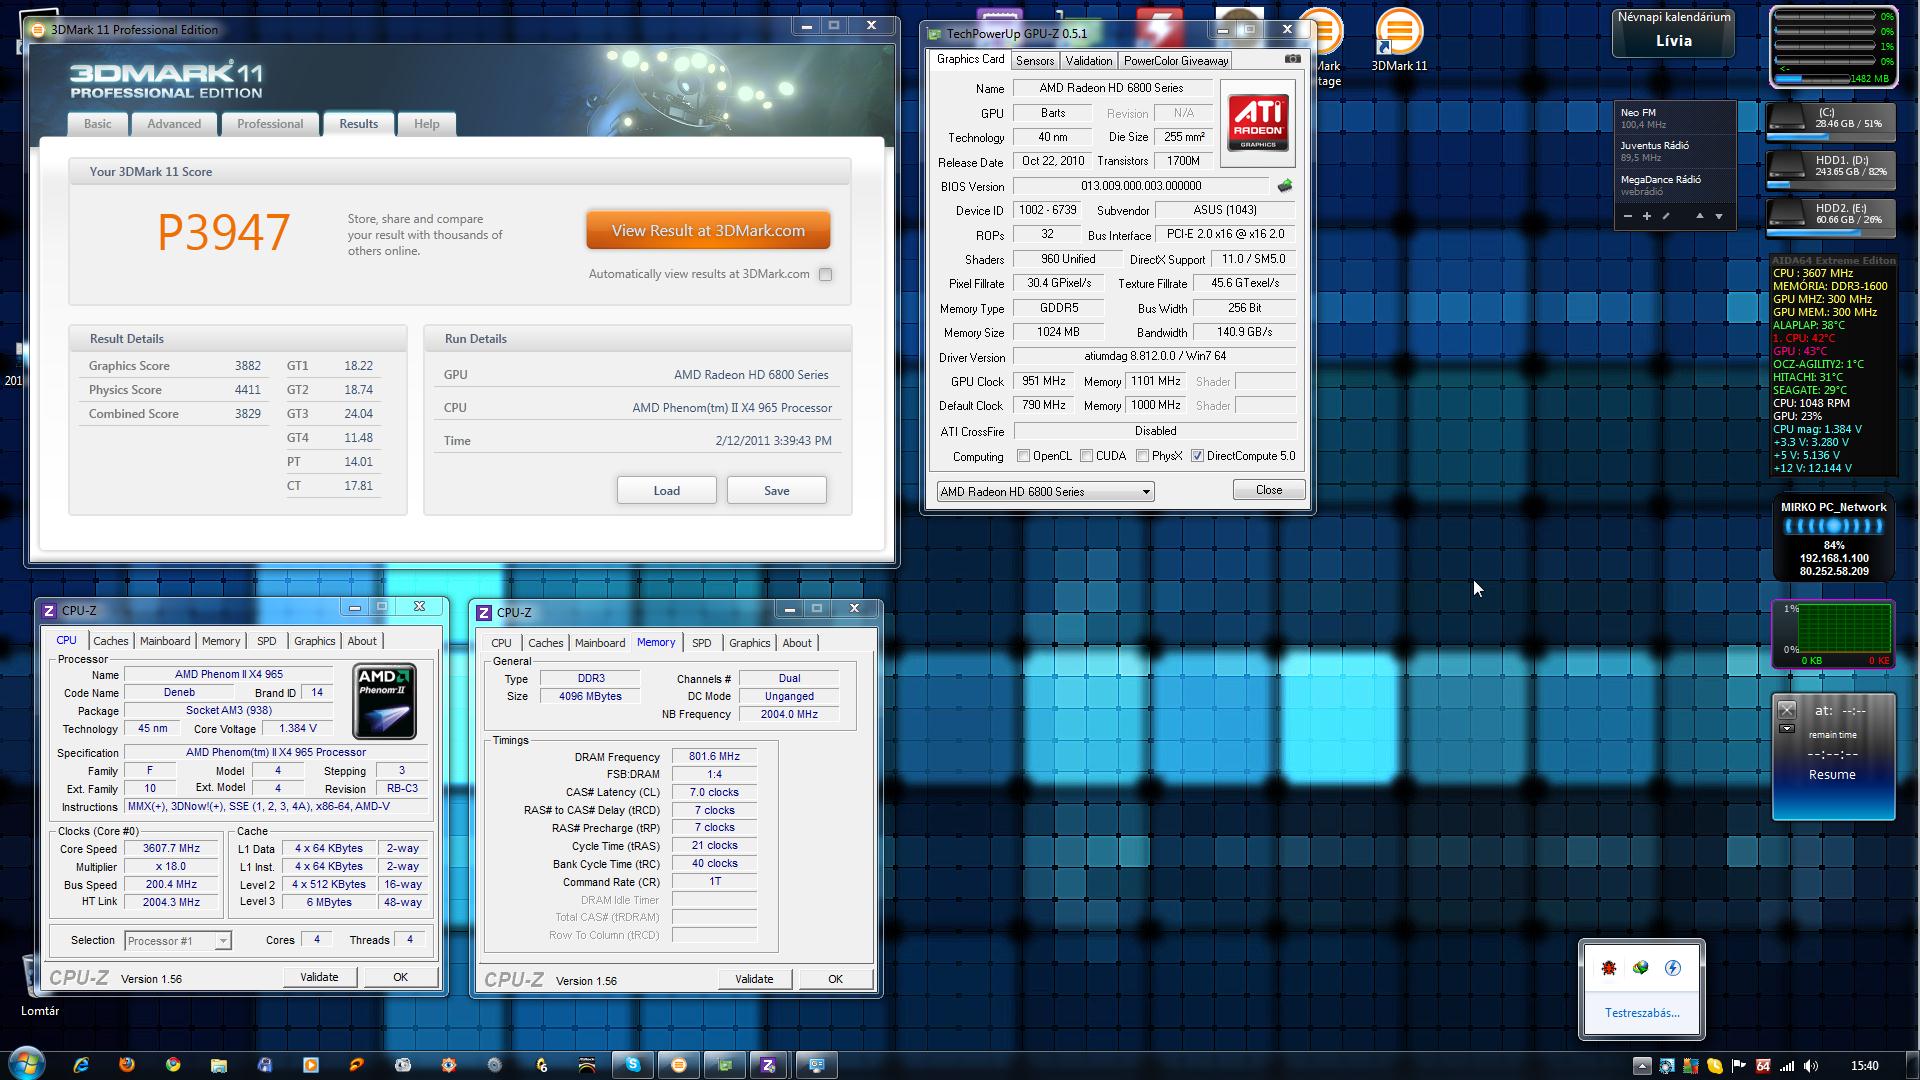Click the Testreszabás... link
1920x1080 pixels.
click(1642, 1013)
